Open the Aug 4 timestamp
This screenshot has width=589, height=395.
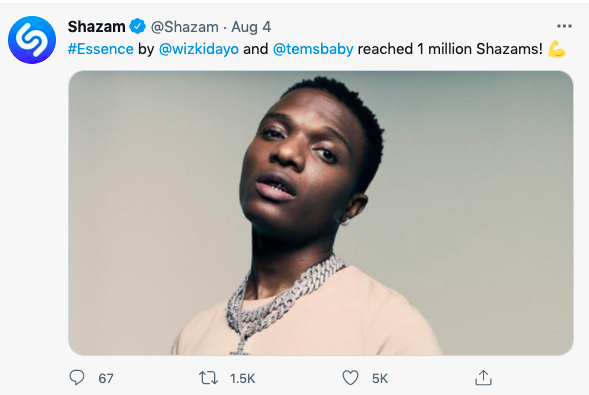click(x=251, y=27)
